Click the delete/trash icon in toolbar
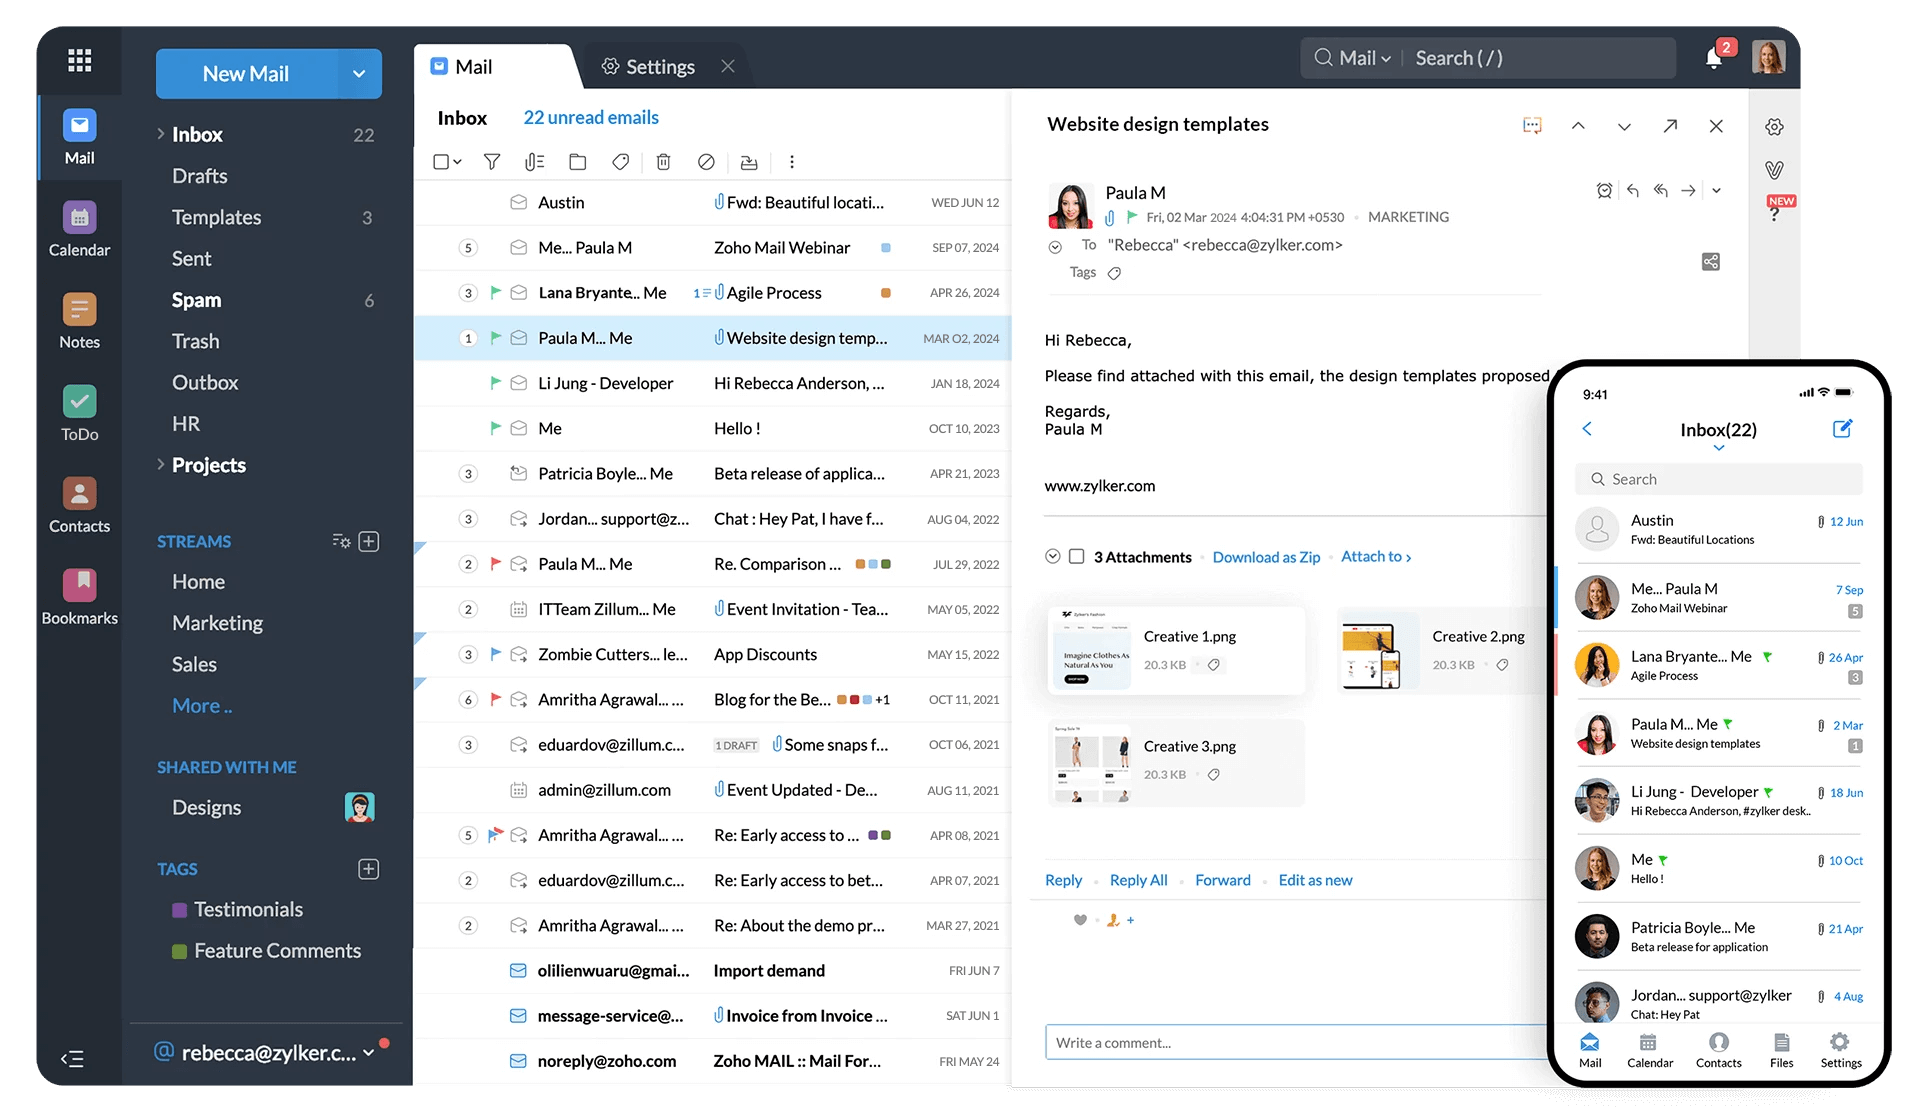This screenshot has height=1113, width=1920. (663, 160)
